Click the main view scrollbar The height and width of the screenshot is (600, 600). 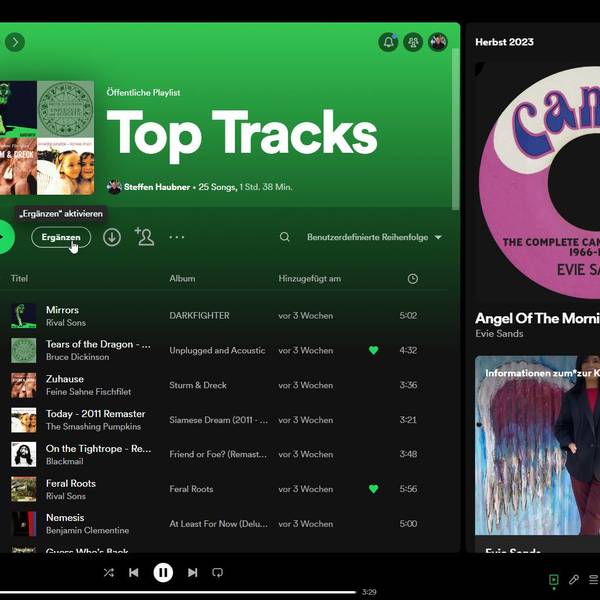coord(455,129)
